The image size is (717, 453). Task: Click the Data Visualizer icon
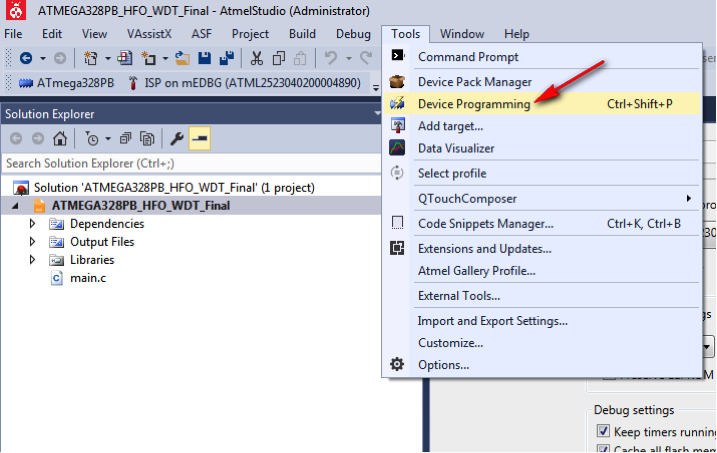pyautogui.click(x=398, y=148)
